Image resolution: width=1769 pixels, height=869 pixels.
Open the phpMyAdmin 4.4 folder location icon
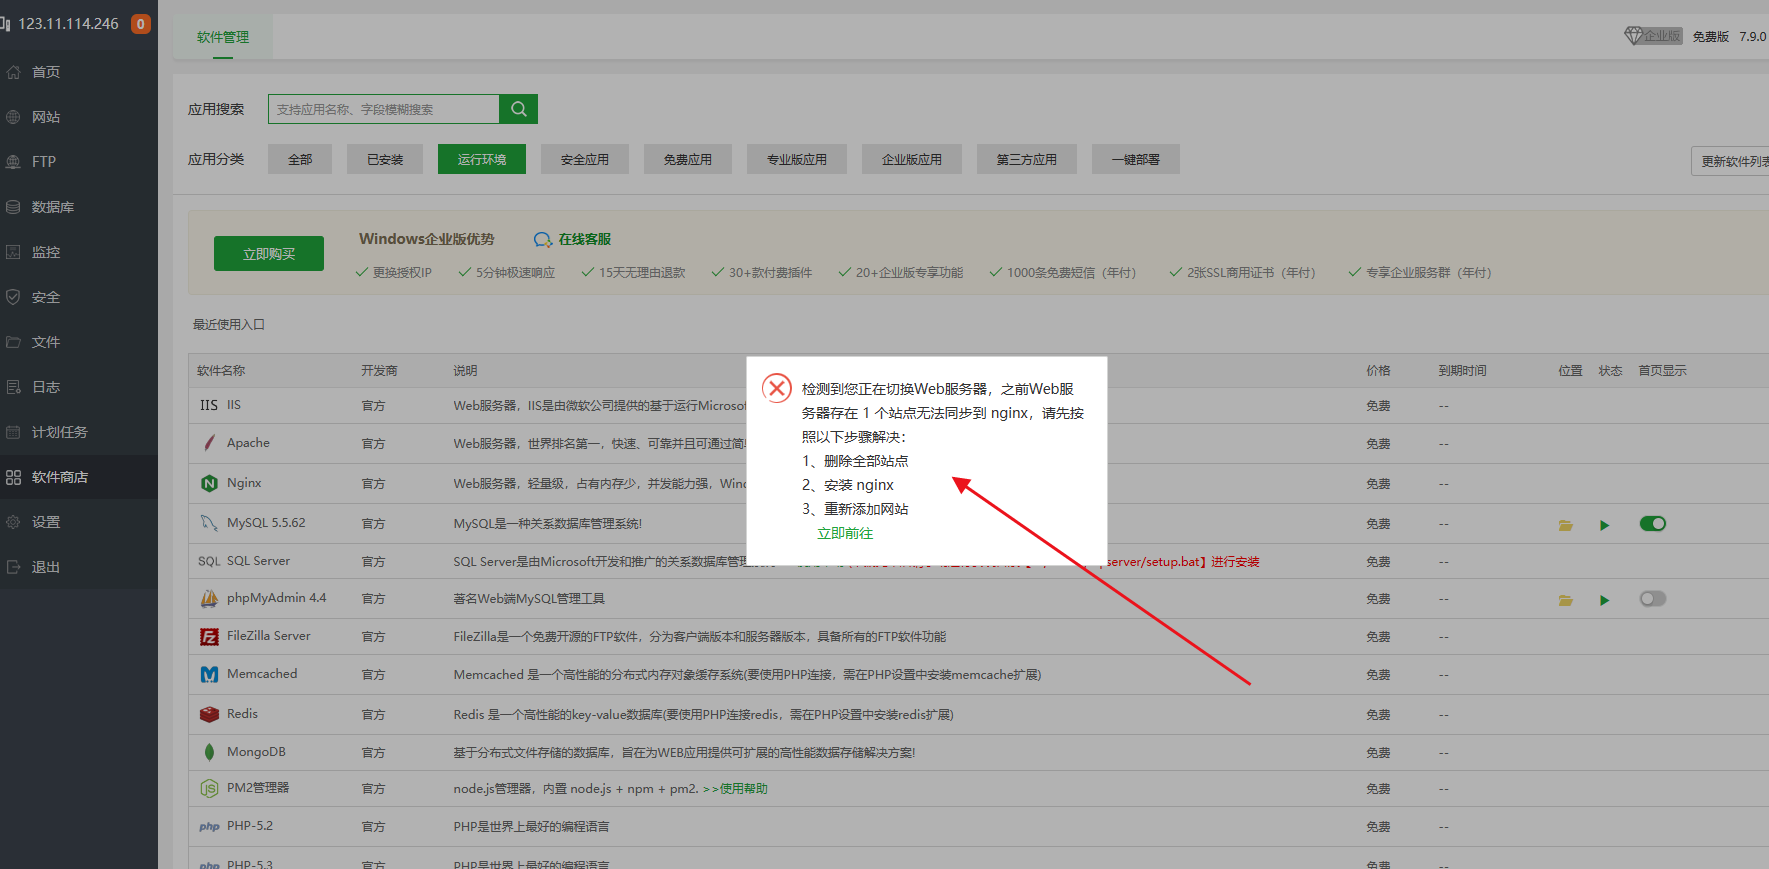click(1566, 600)
